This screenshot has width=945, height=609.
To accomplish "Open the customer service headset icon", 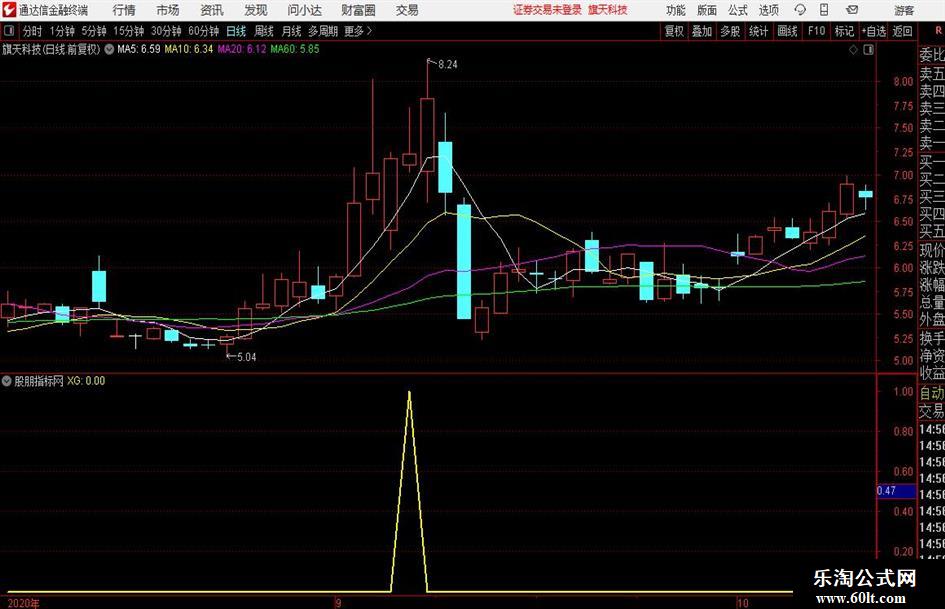I will coord(800,10).
